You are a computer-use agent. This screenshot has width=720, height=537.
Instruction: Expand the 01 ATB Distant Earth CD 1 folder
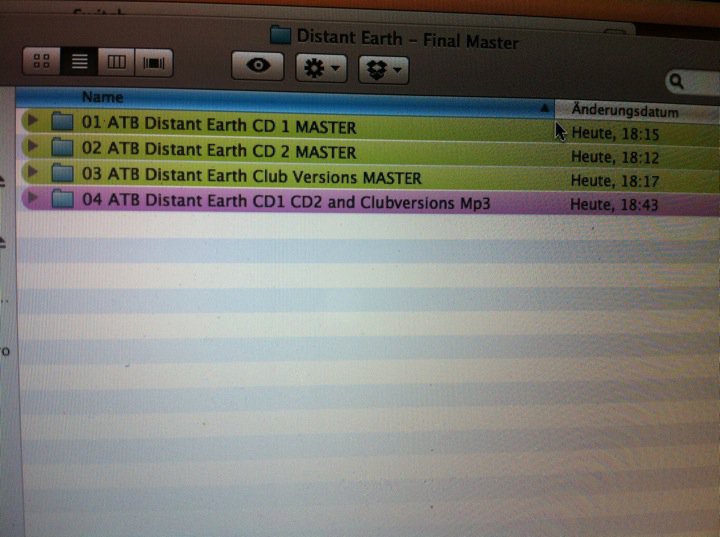(33, 121)
